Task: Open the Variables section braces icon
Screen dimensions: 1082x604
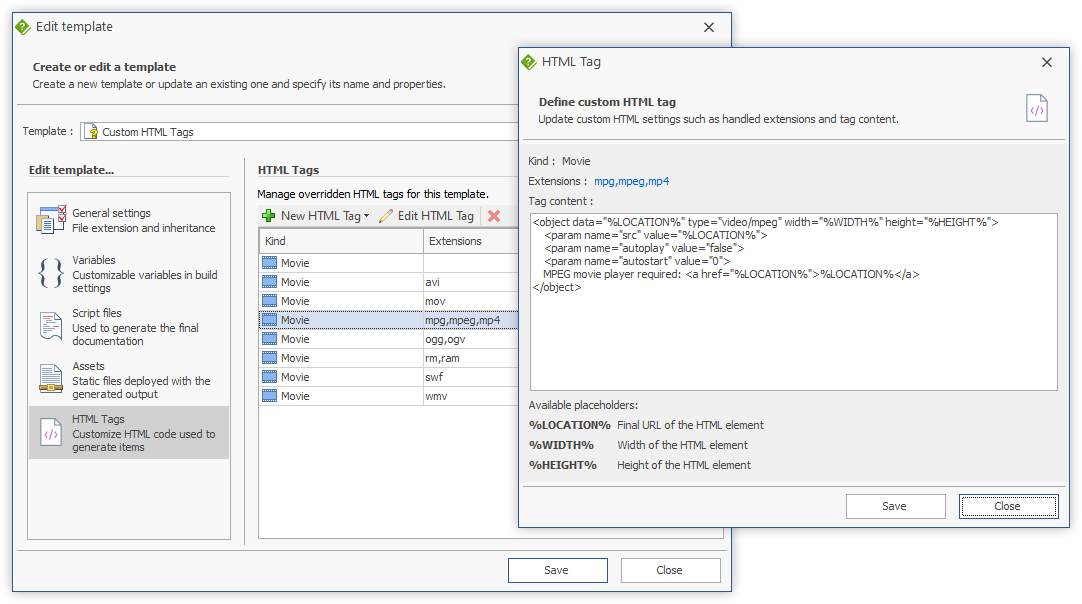Action: click(51, 274)
